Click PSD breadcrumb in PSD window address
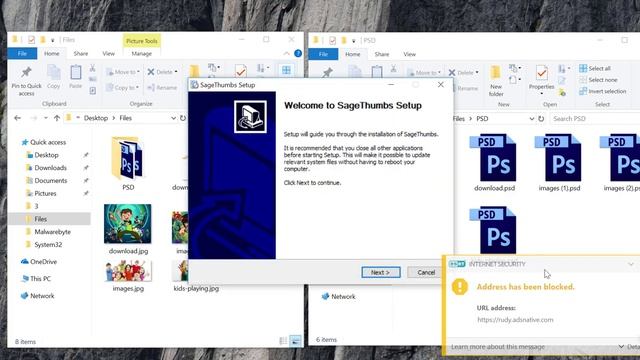 482,118
